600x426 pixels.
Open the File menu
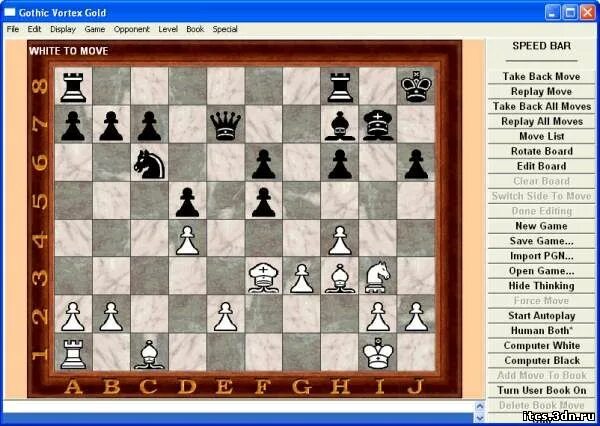[x=13, y=29]
